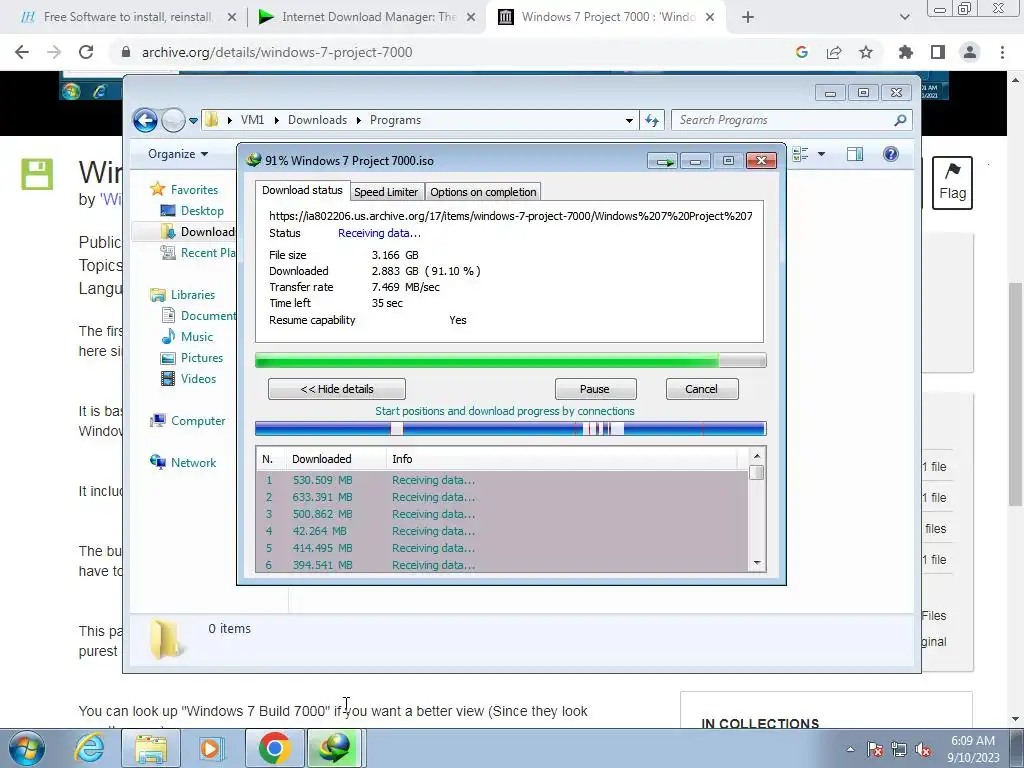Viewport: 1024px width, 768px height.
Task: Open Windows Start menu orb
Action: pyautogui.click(x=27, y=748)
